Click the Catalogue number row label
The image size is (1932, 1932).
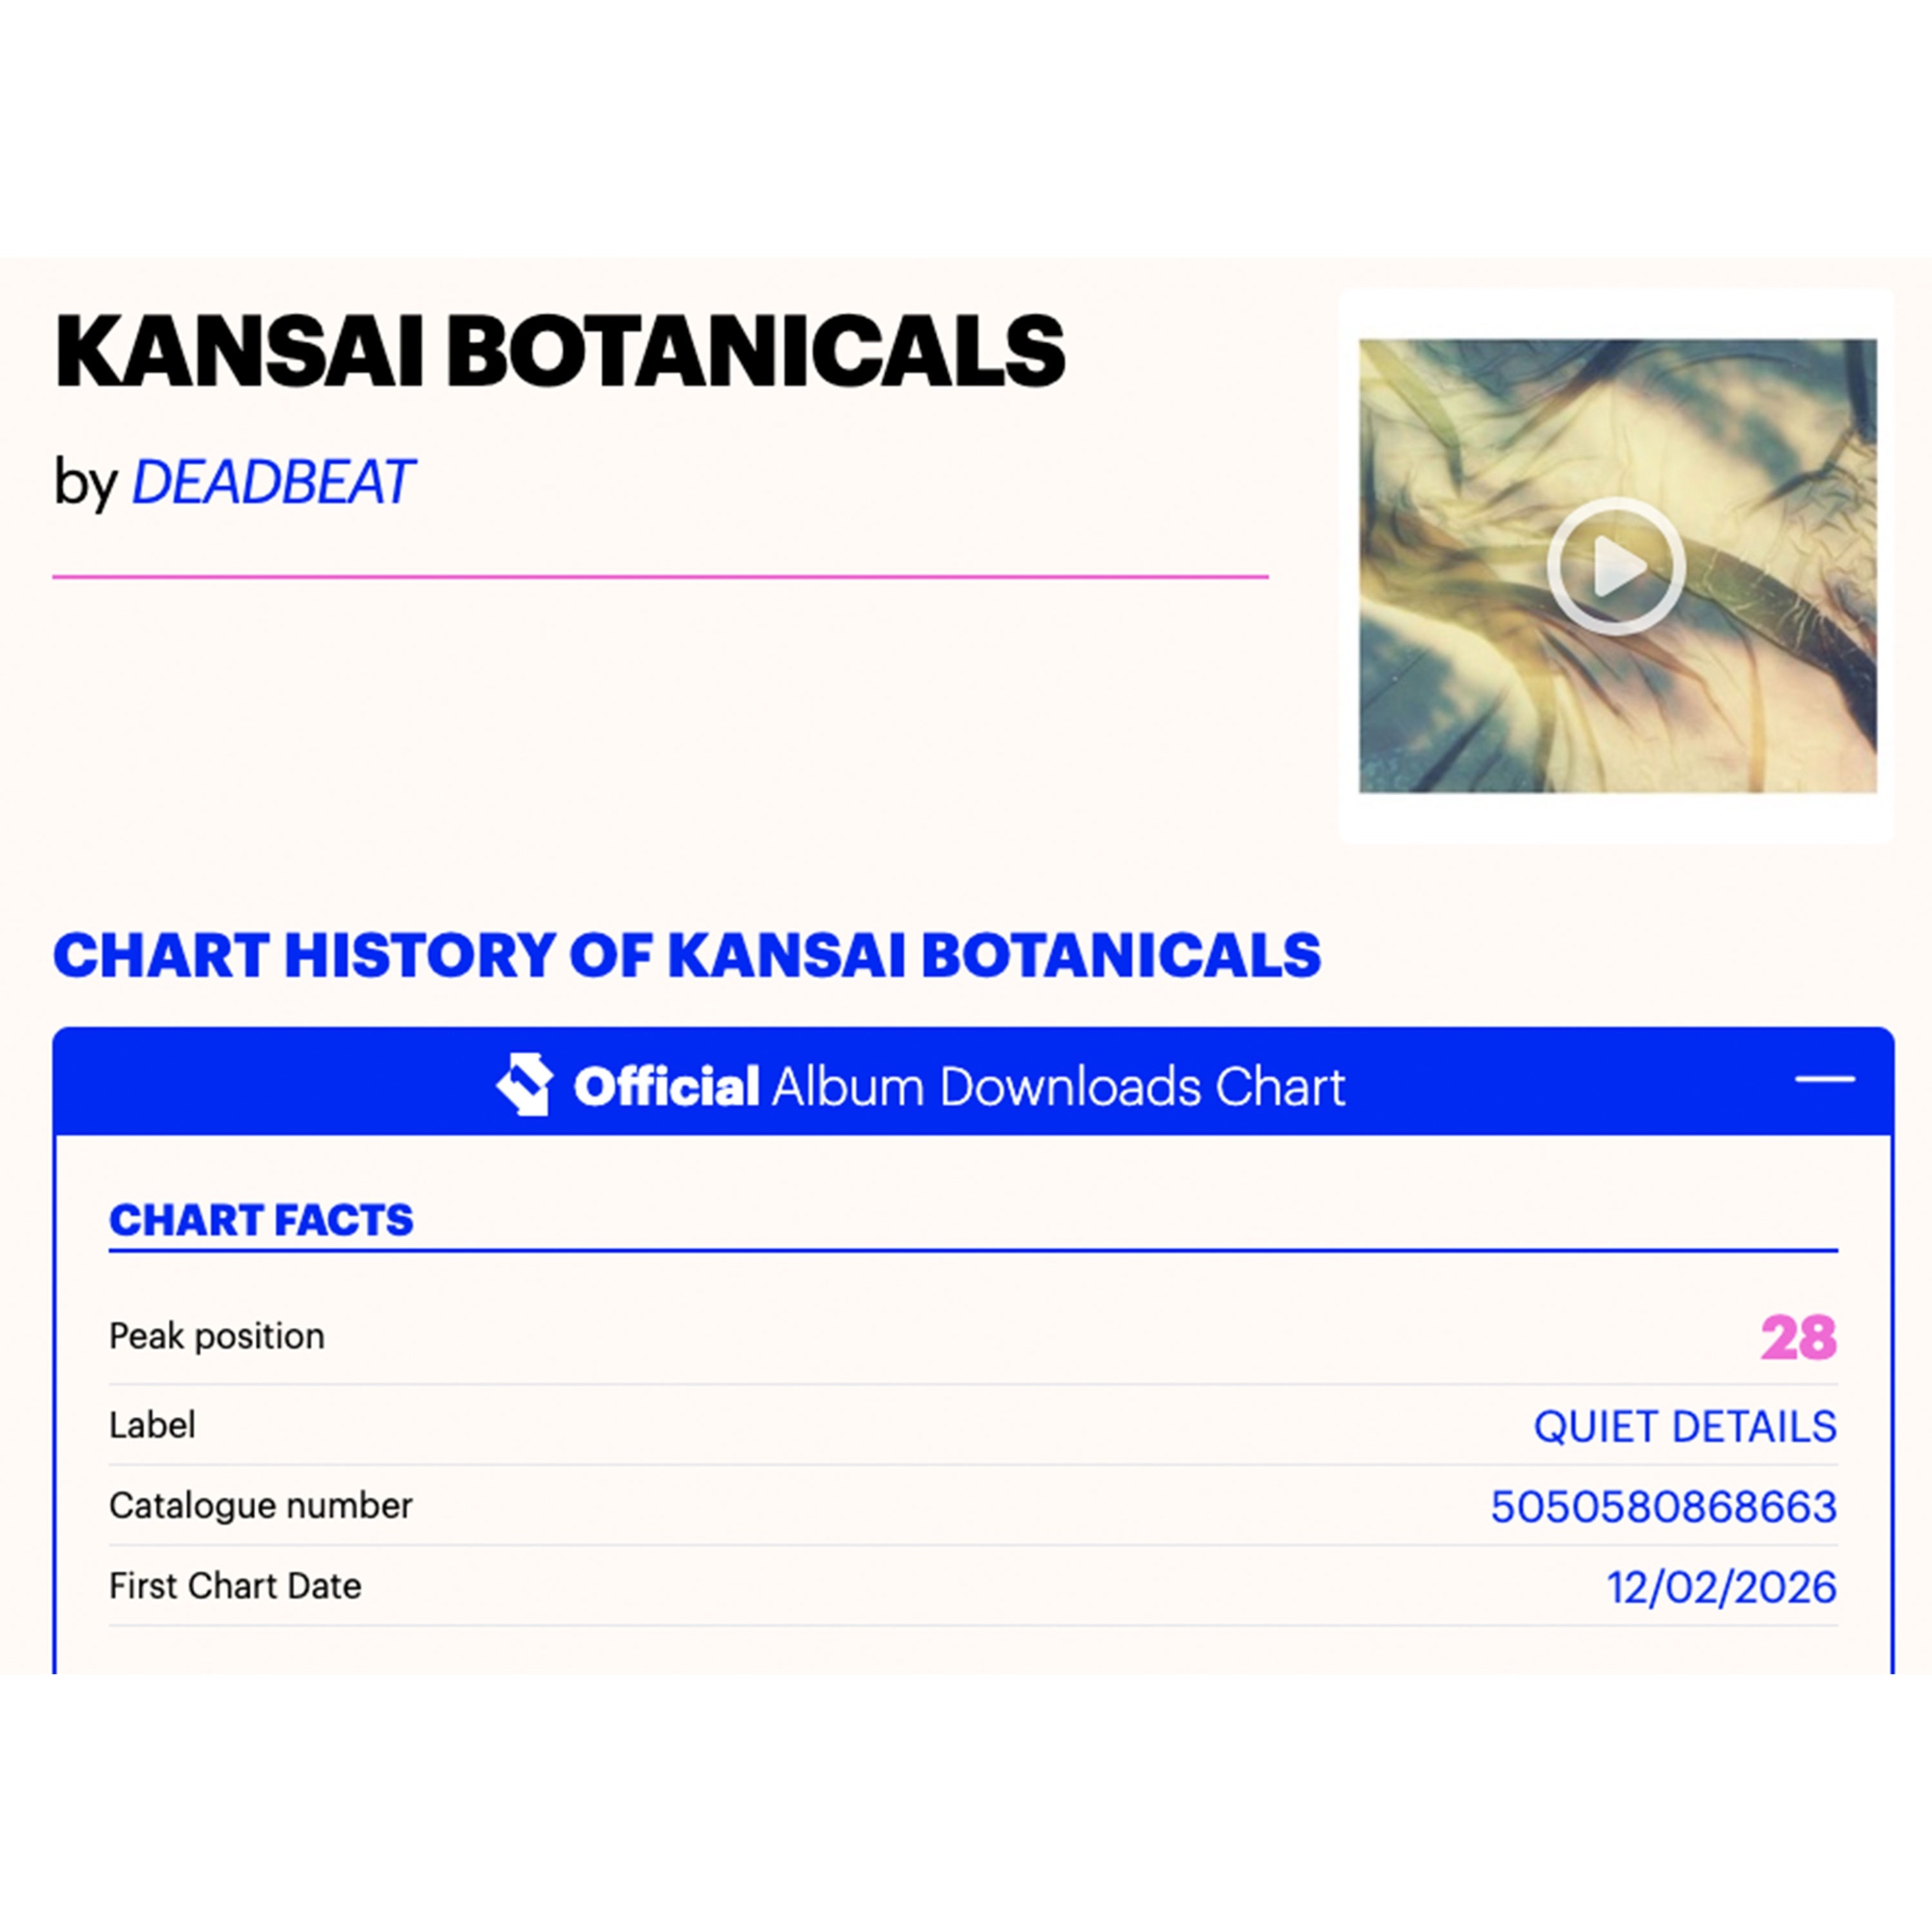260,1505
